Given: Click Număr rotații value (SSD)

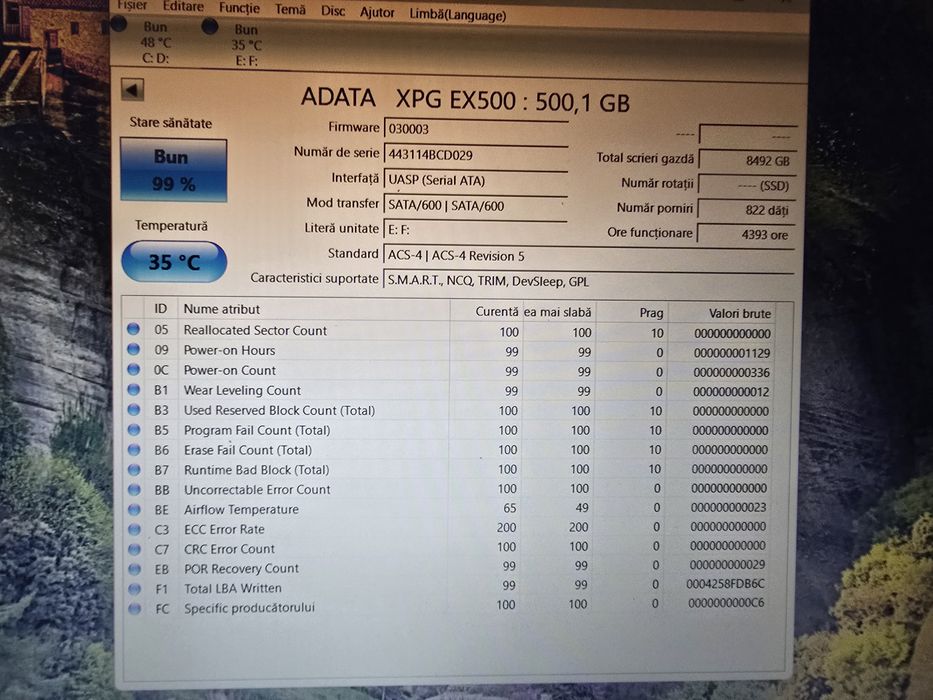Looking at the screenshot, I should 746,185.
